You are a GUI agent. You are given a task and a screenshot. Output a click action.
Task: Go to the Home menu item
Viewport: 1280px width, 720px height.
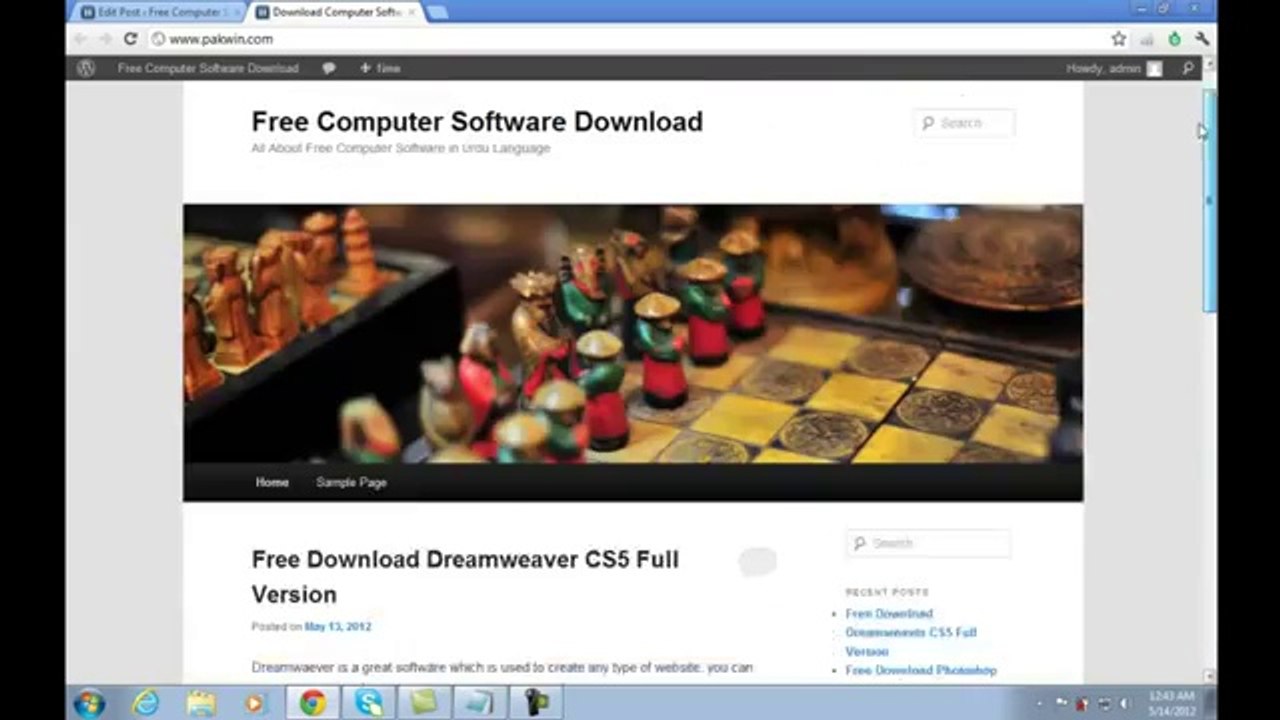(272, 482)
